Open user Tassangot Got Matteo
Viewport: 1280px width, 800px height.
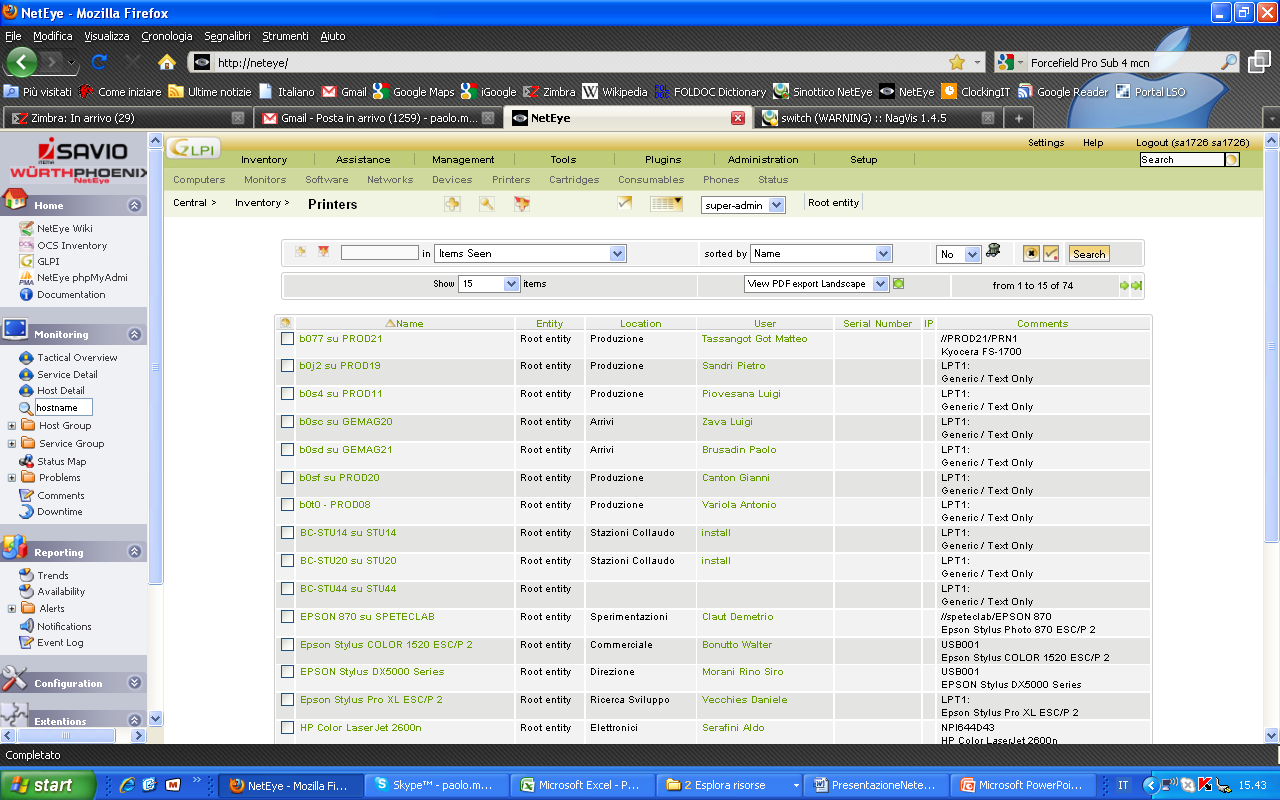754,339
